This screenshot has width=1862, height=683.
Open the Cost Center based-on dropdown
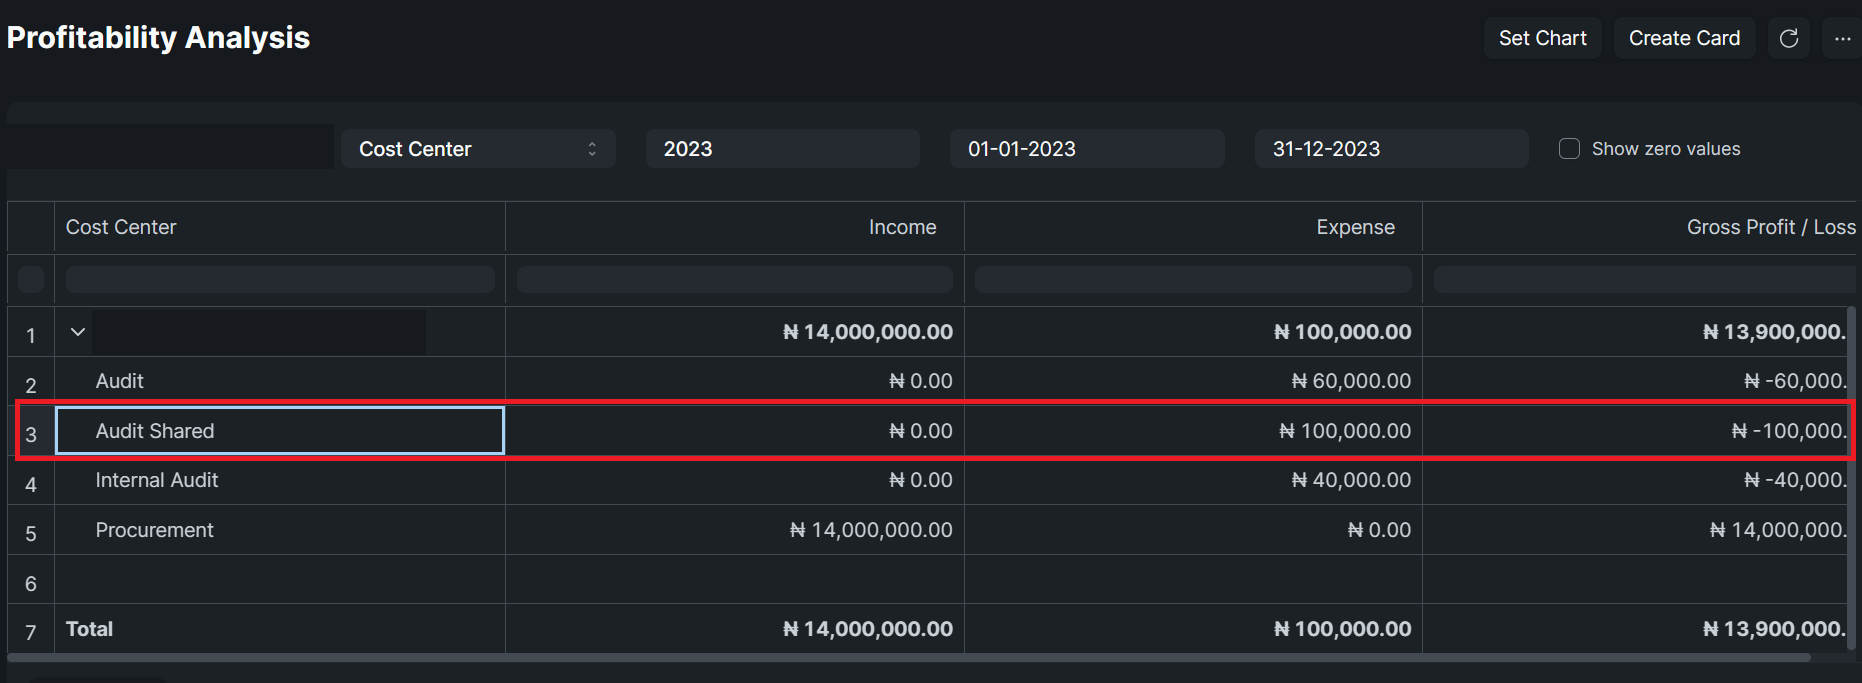pos(478,149)
